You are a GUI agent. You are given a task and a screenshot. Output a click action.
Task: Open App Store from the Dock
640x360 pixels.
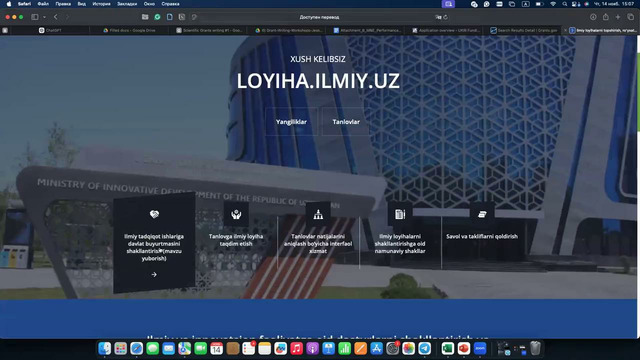[376, 348]
